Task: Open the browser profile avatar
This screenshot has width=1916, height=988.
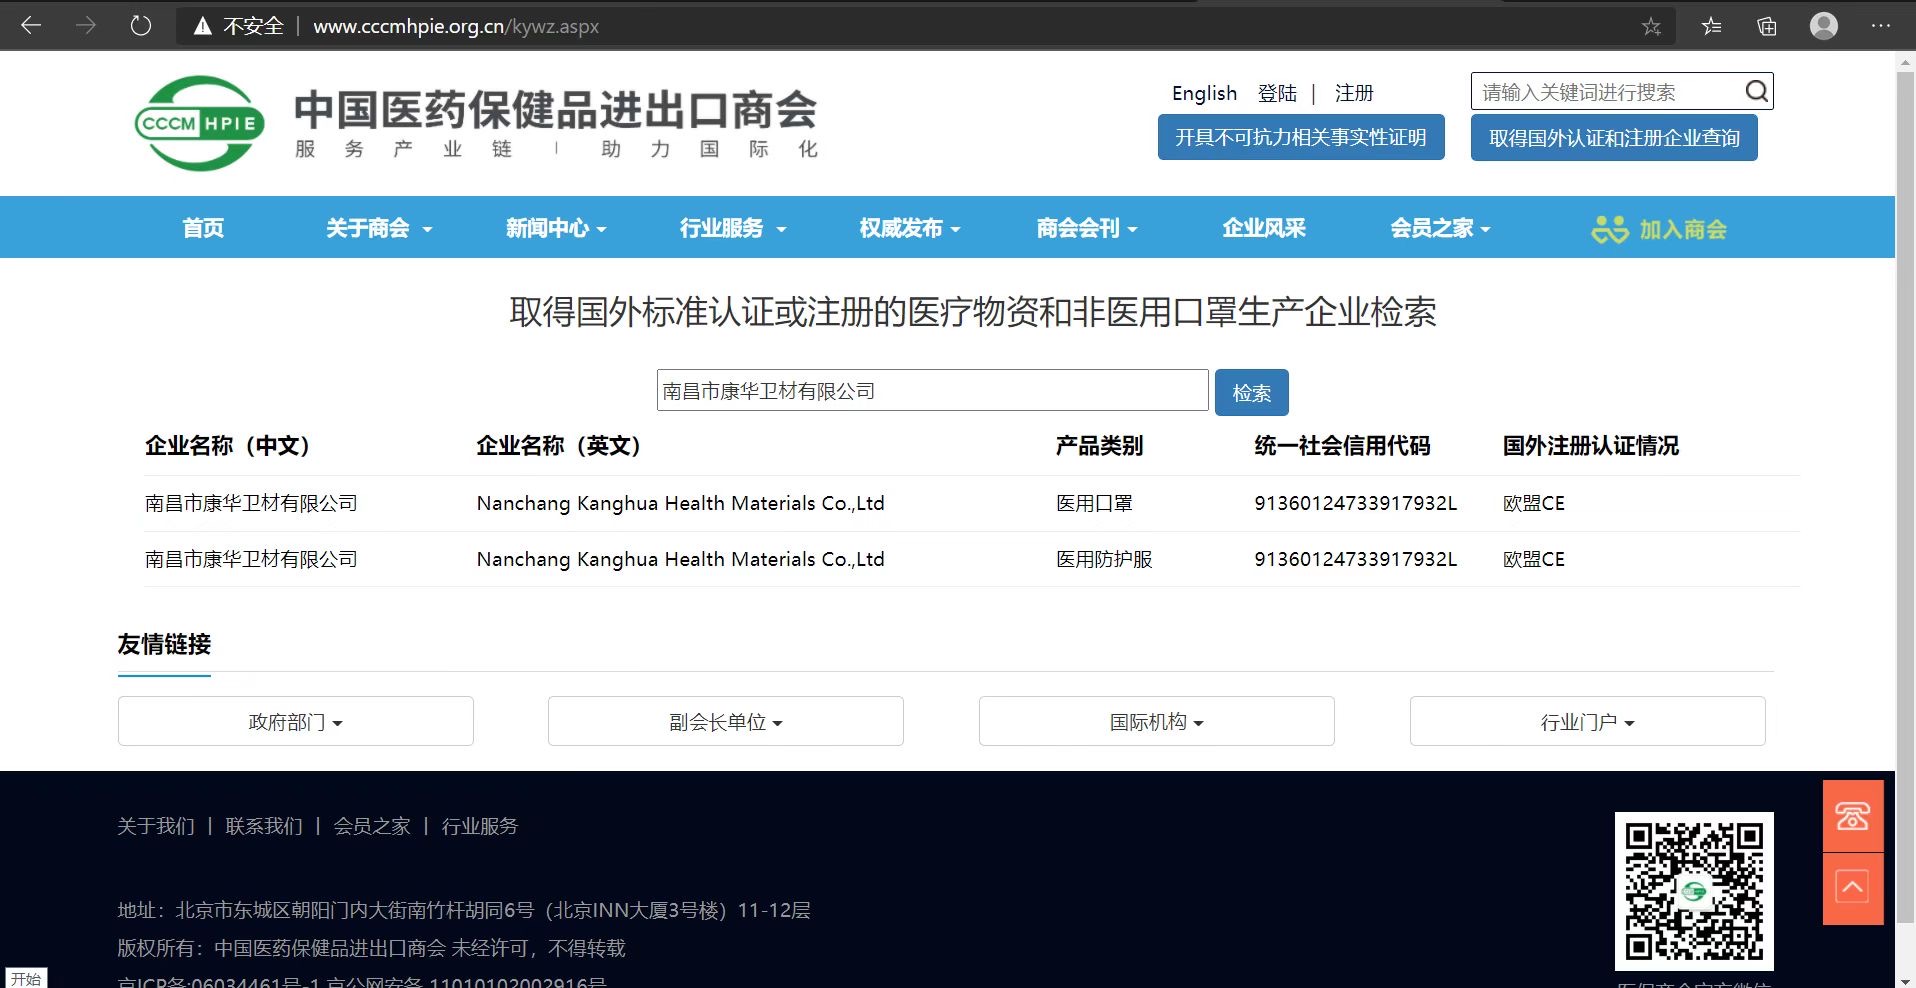Action: [x=1824, y=26]
